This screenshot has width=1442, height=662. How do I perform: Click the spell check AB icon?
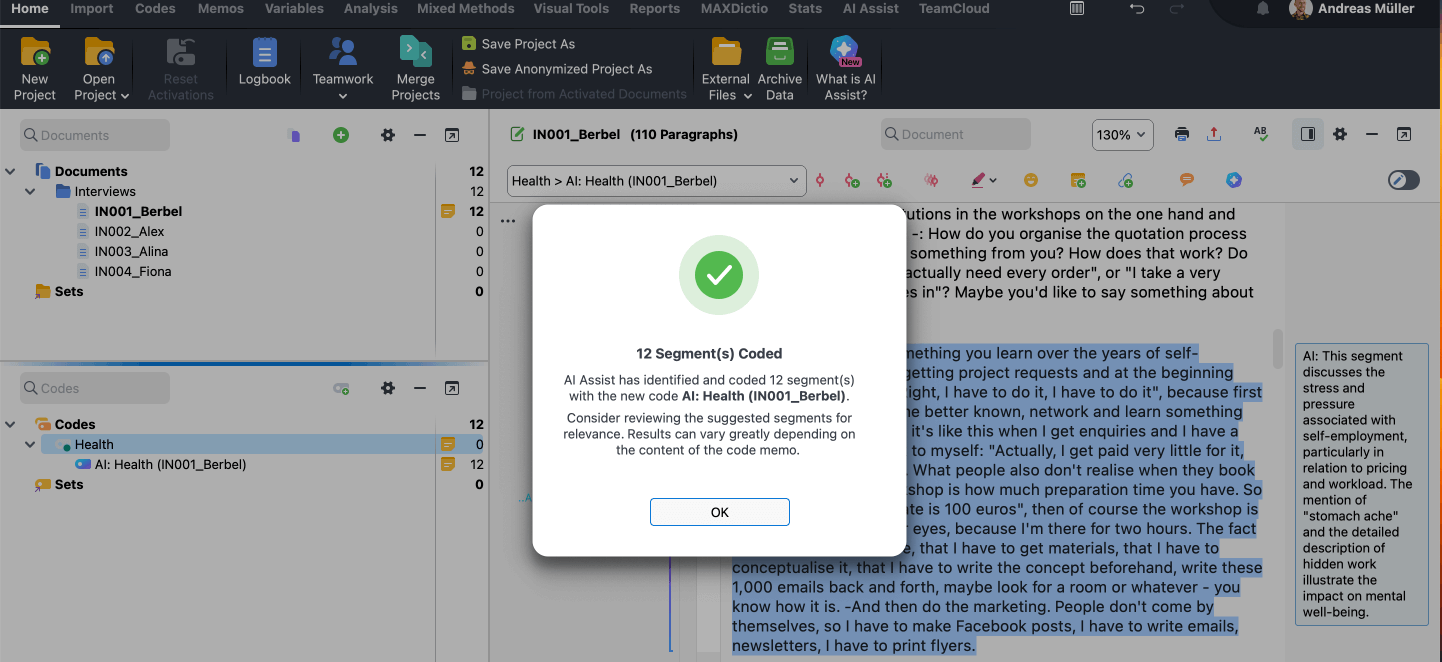(x=1261, y=134)
